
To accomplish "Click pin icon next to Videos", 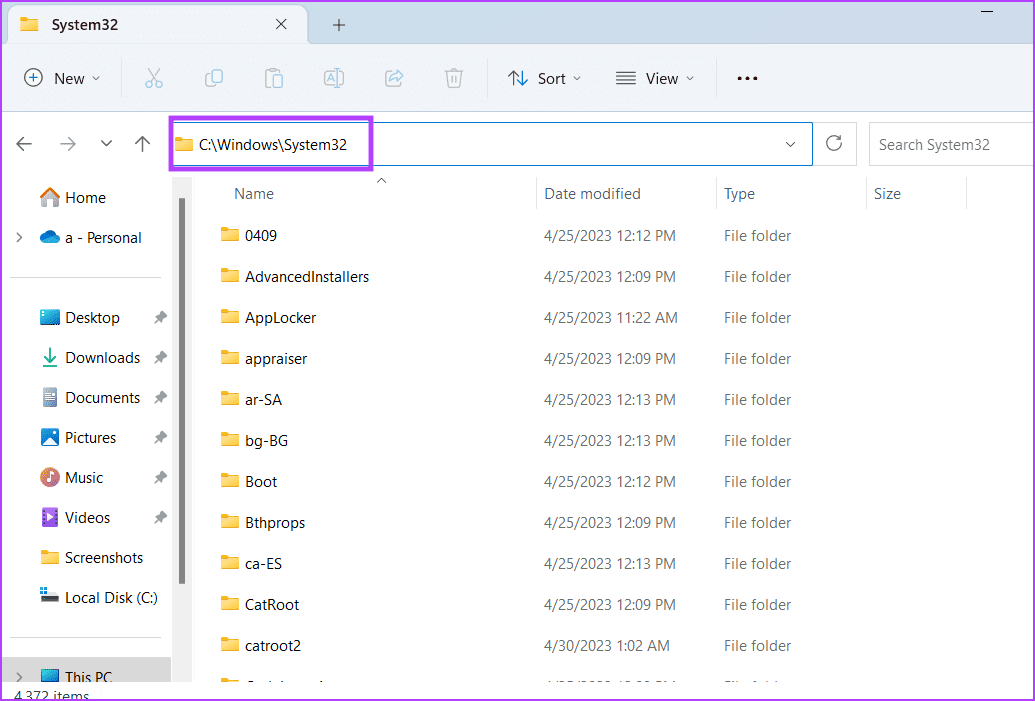I will 160,517.
